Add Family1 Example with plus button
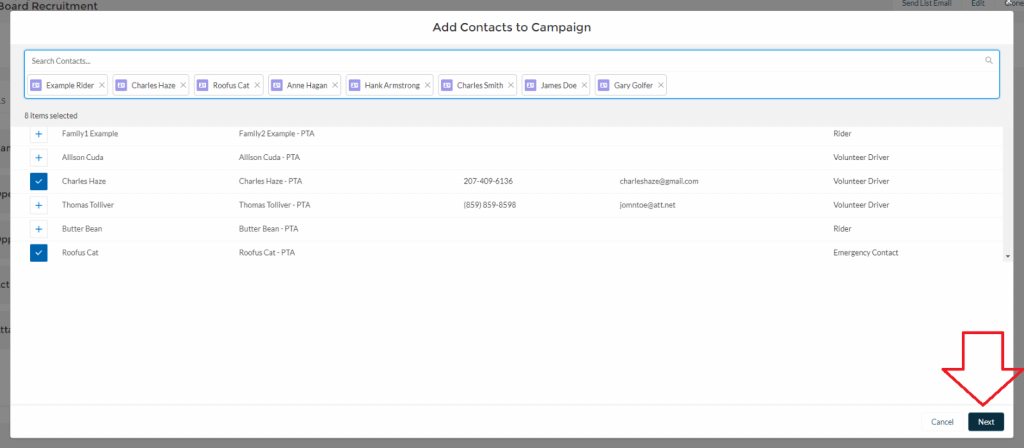1024x448 pixels. (39, 134)
